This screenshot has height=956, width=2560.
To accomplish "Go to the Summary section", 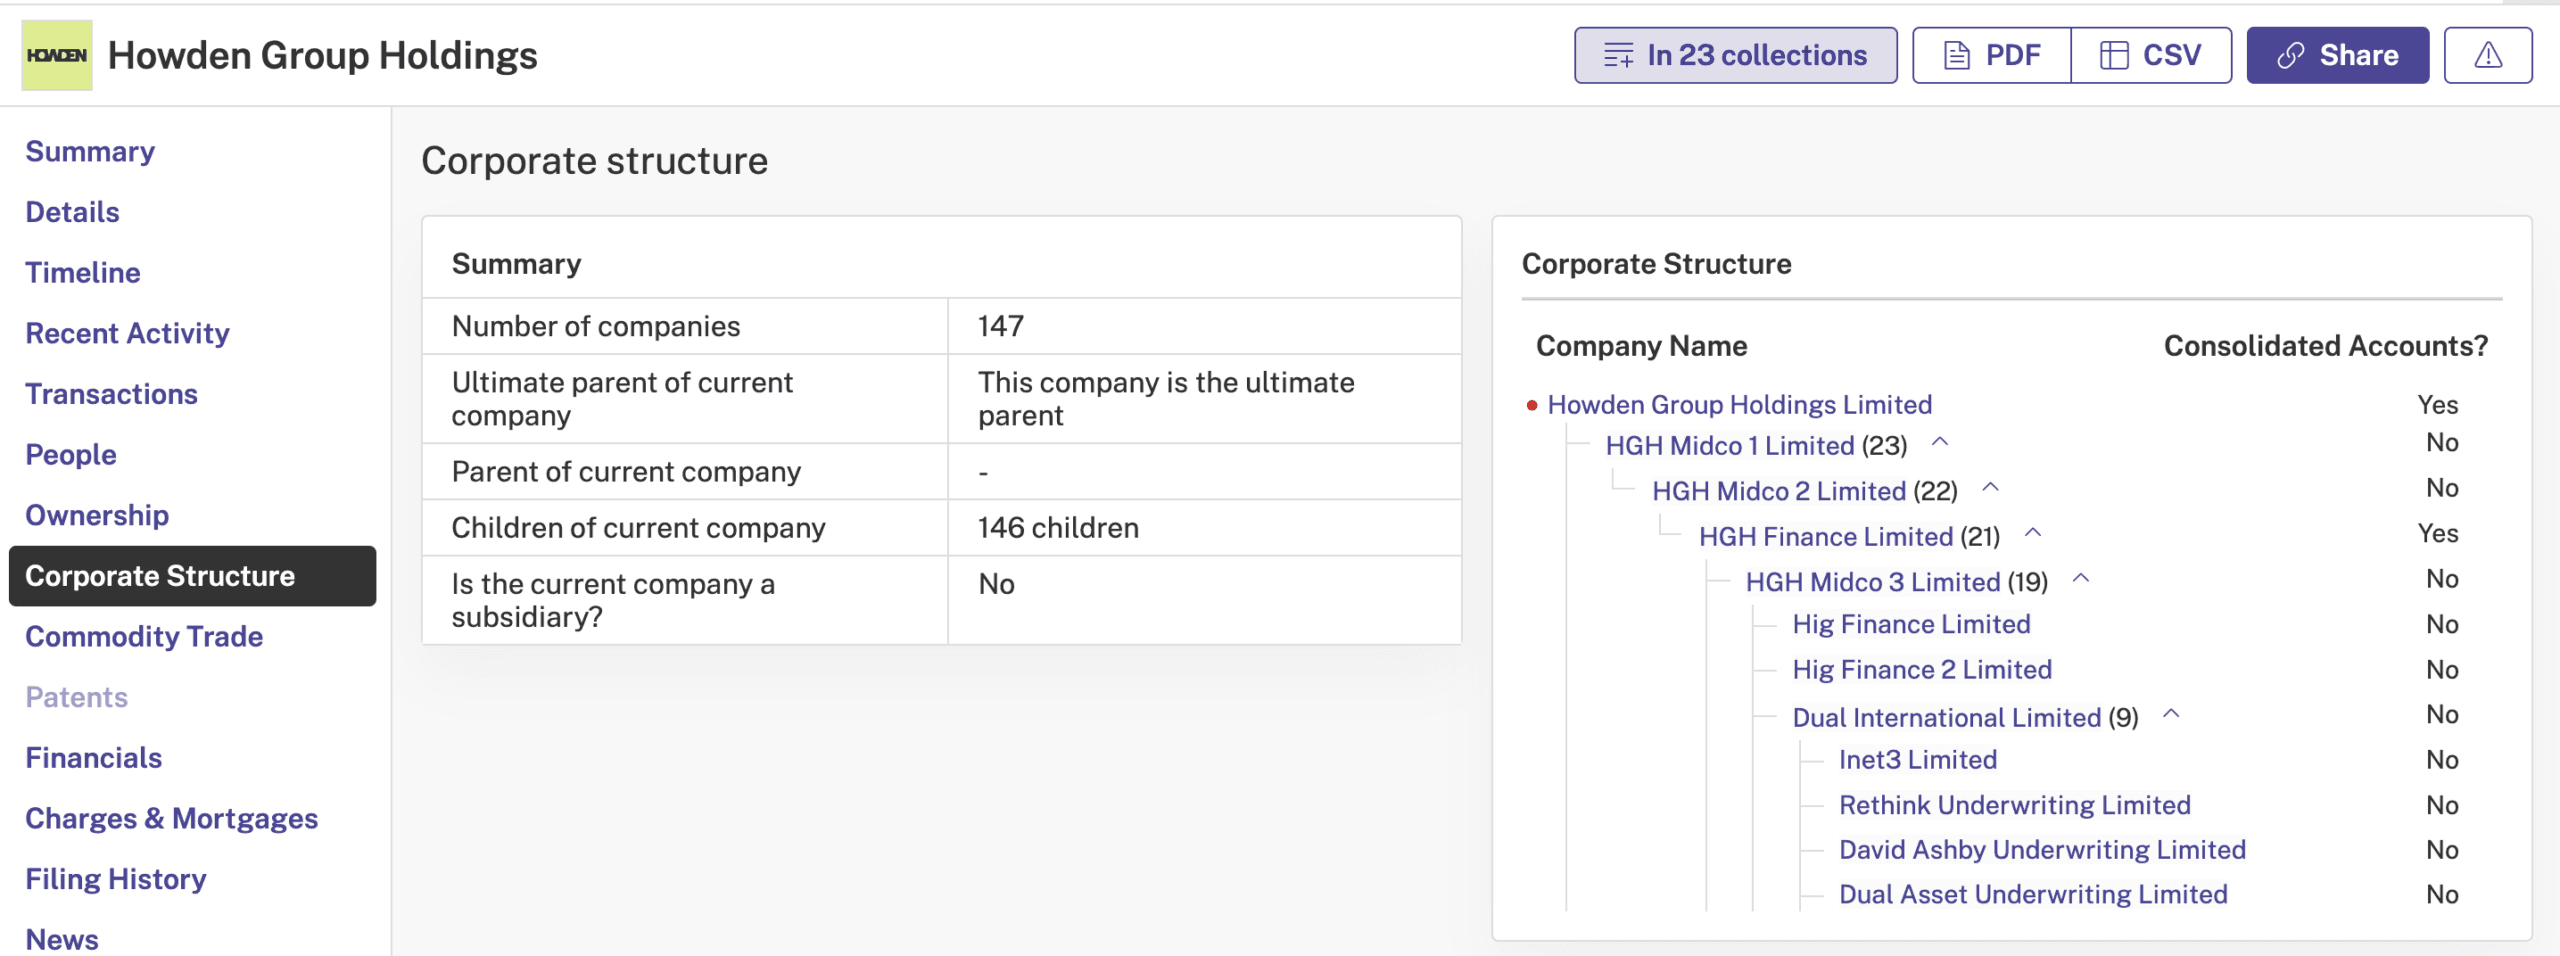I will coord(90,151).
